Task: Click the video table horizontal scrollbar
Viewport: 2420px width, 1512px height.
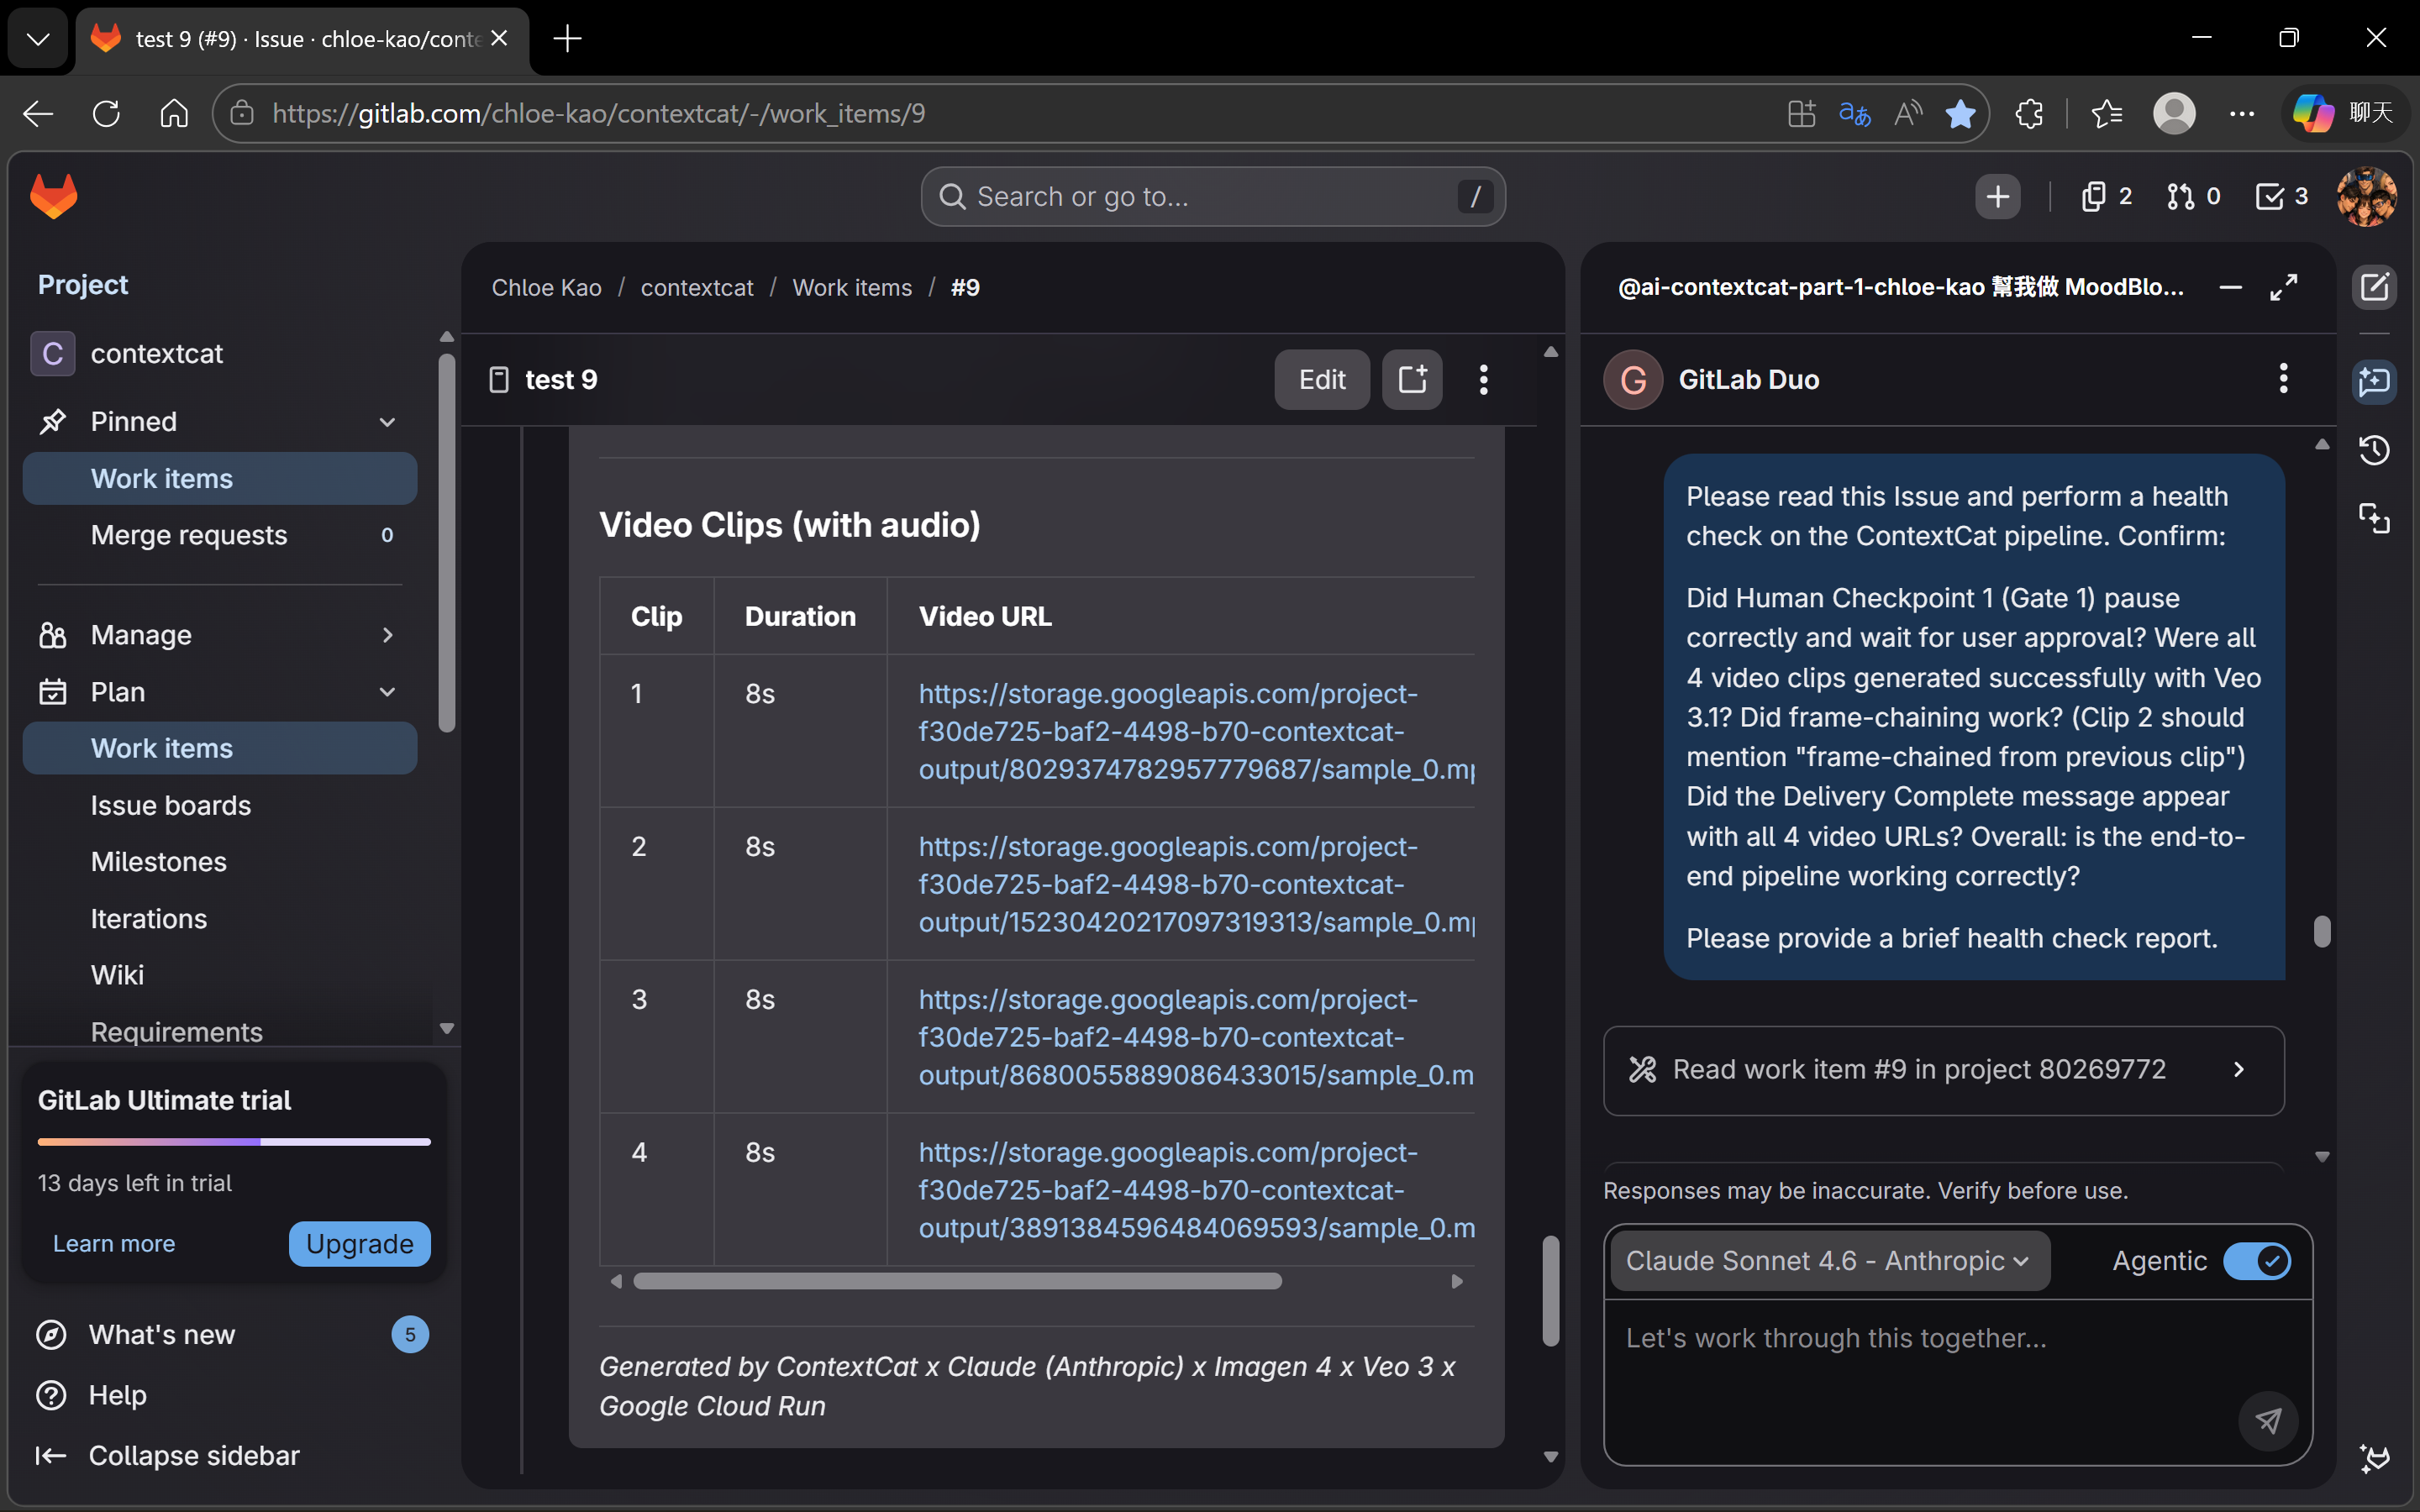Action: pyautogui.click(x=957, y=1282)
